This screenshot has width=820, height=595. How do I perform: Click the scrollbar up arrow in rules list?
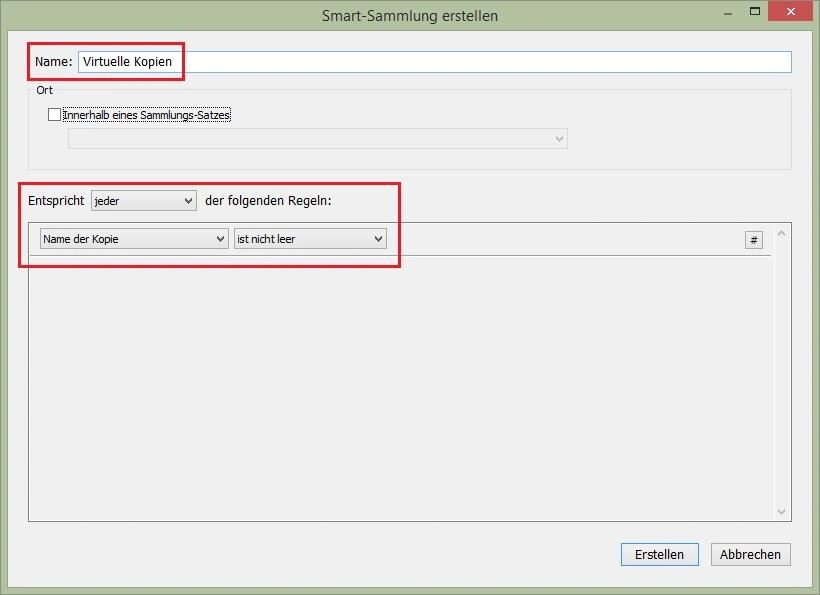click(782, 234)
